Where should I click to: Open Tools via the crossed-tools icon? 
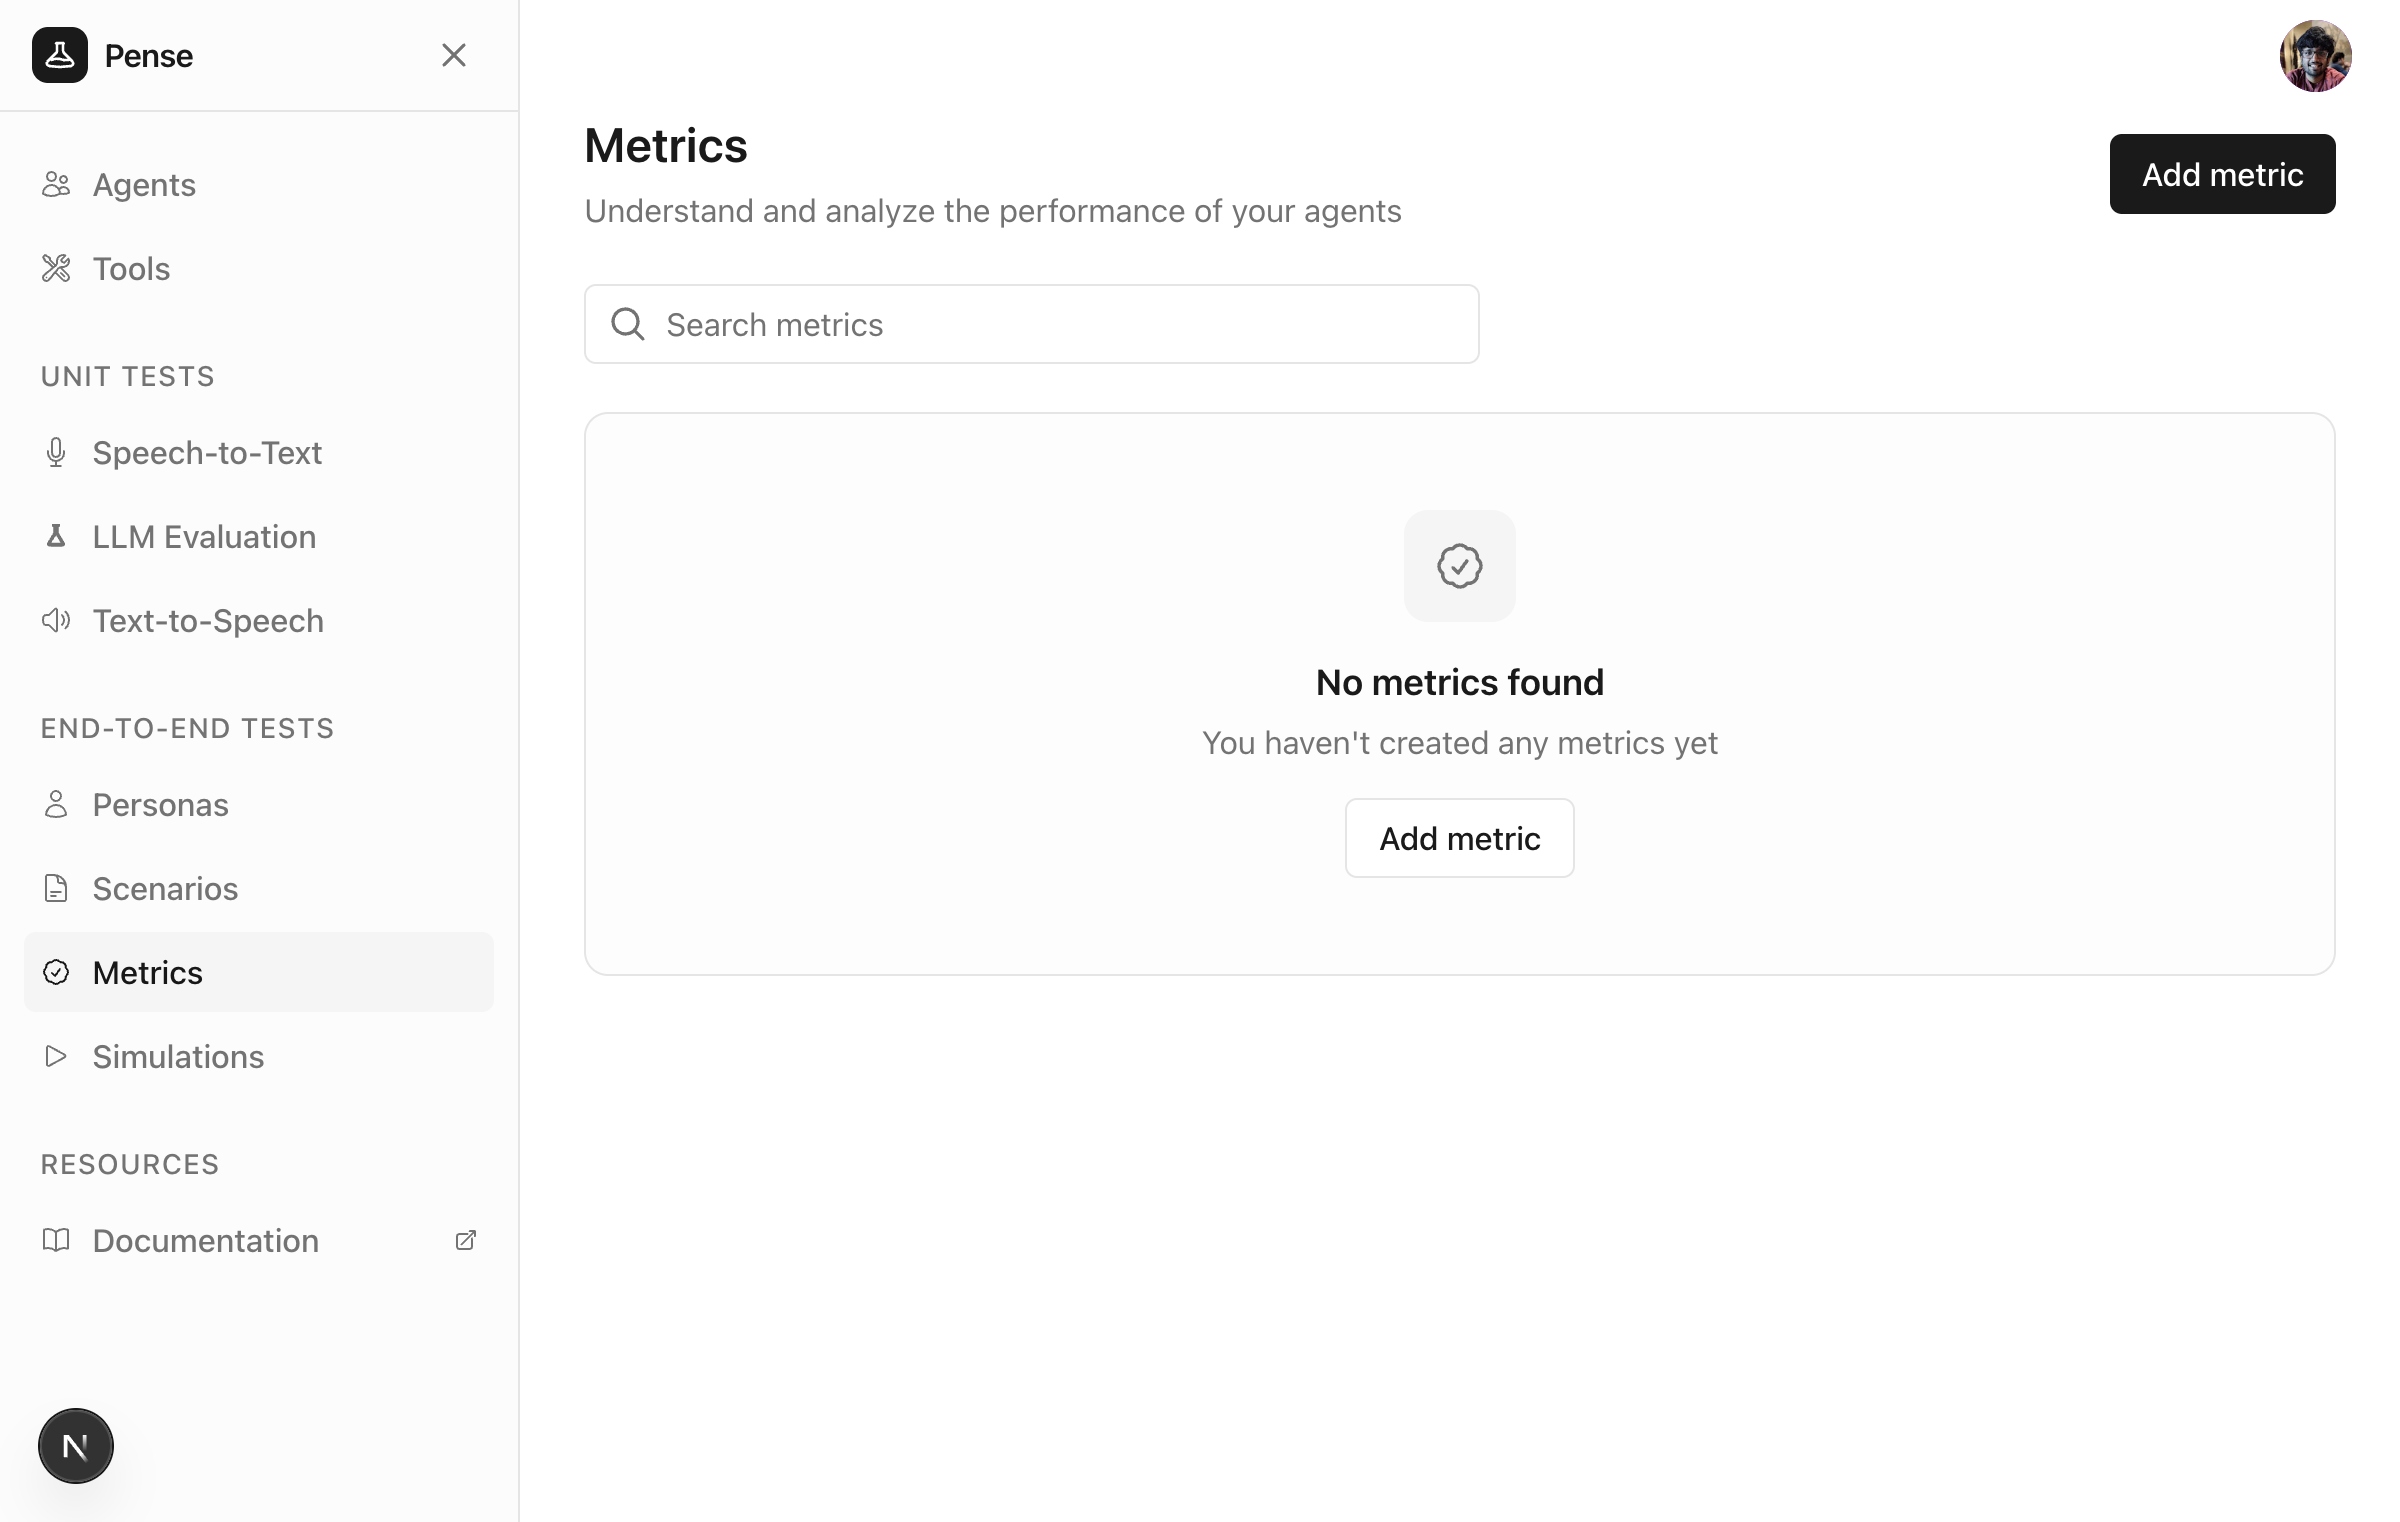(x=56, y=268)
